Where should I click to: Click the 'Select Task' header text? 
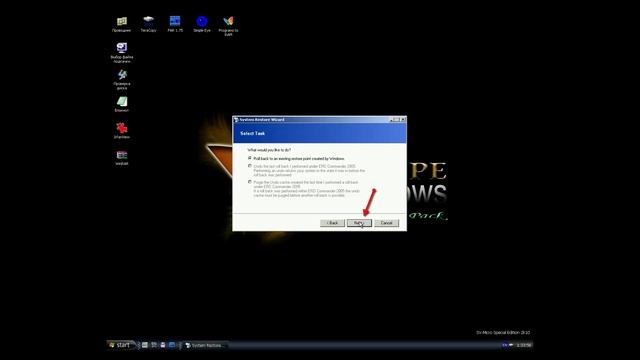tap(253, 133)
